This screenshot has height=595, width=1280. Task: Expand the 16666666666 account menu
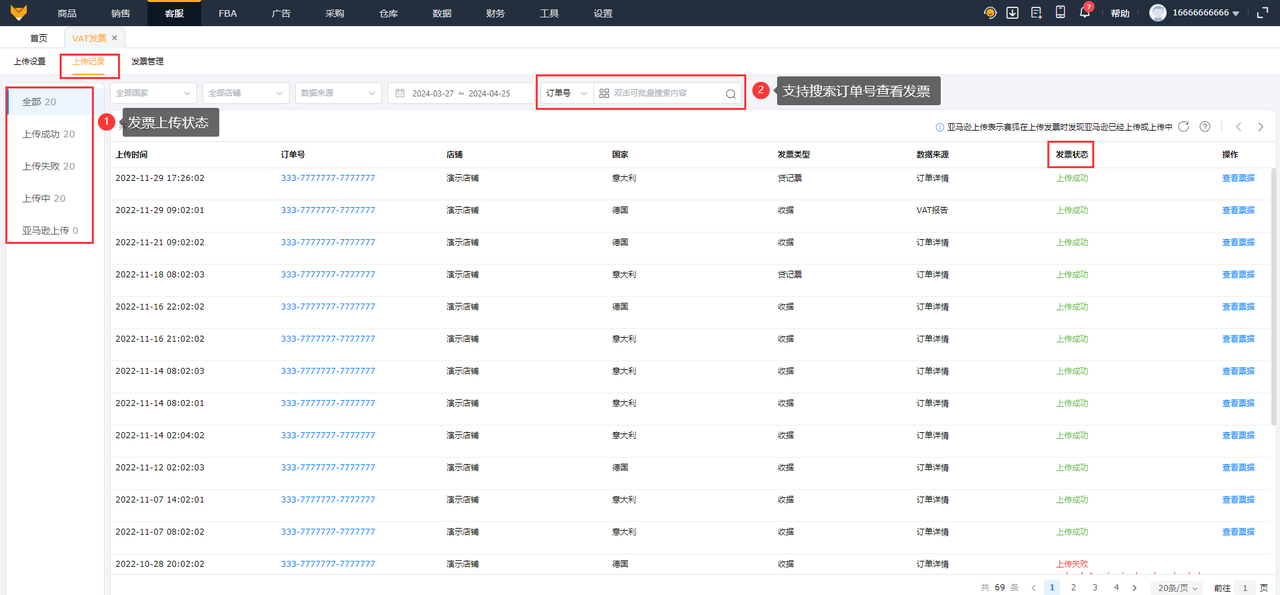tap(1204, 13)
